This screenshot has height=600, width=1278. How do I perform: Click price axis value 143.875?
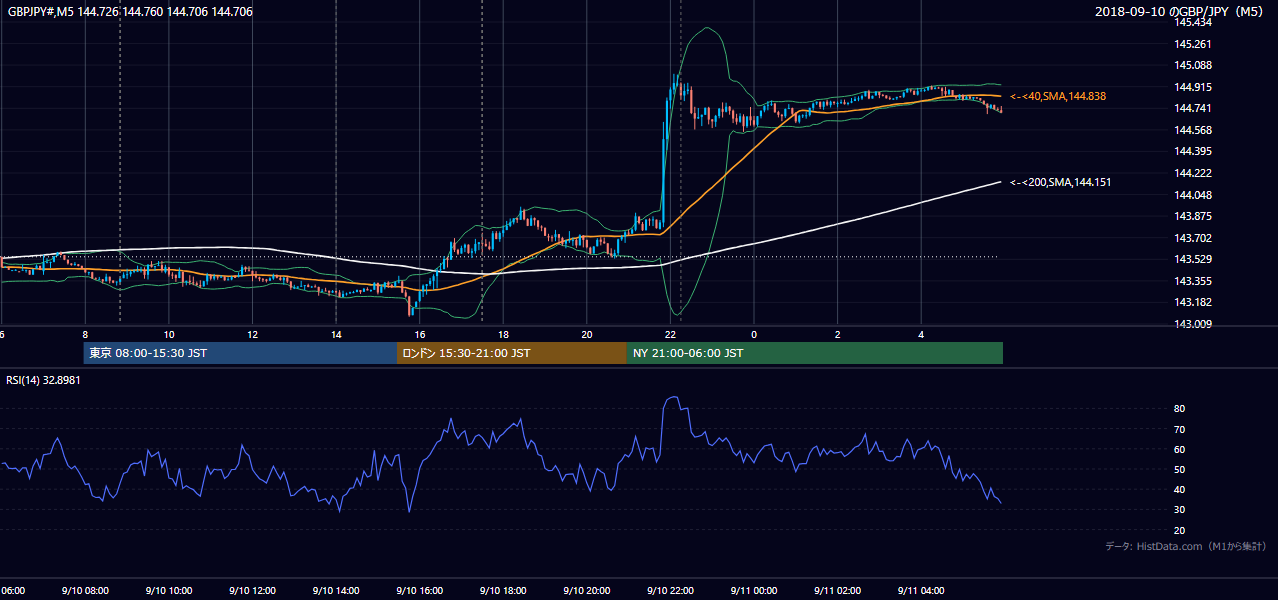pos(1192,216)
